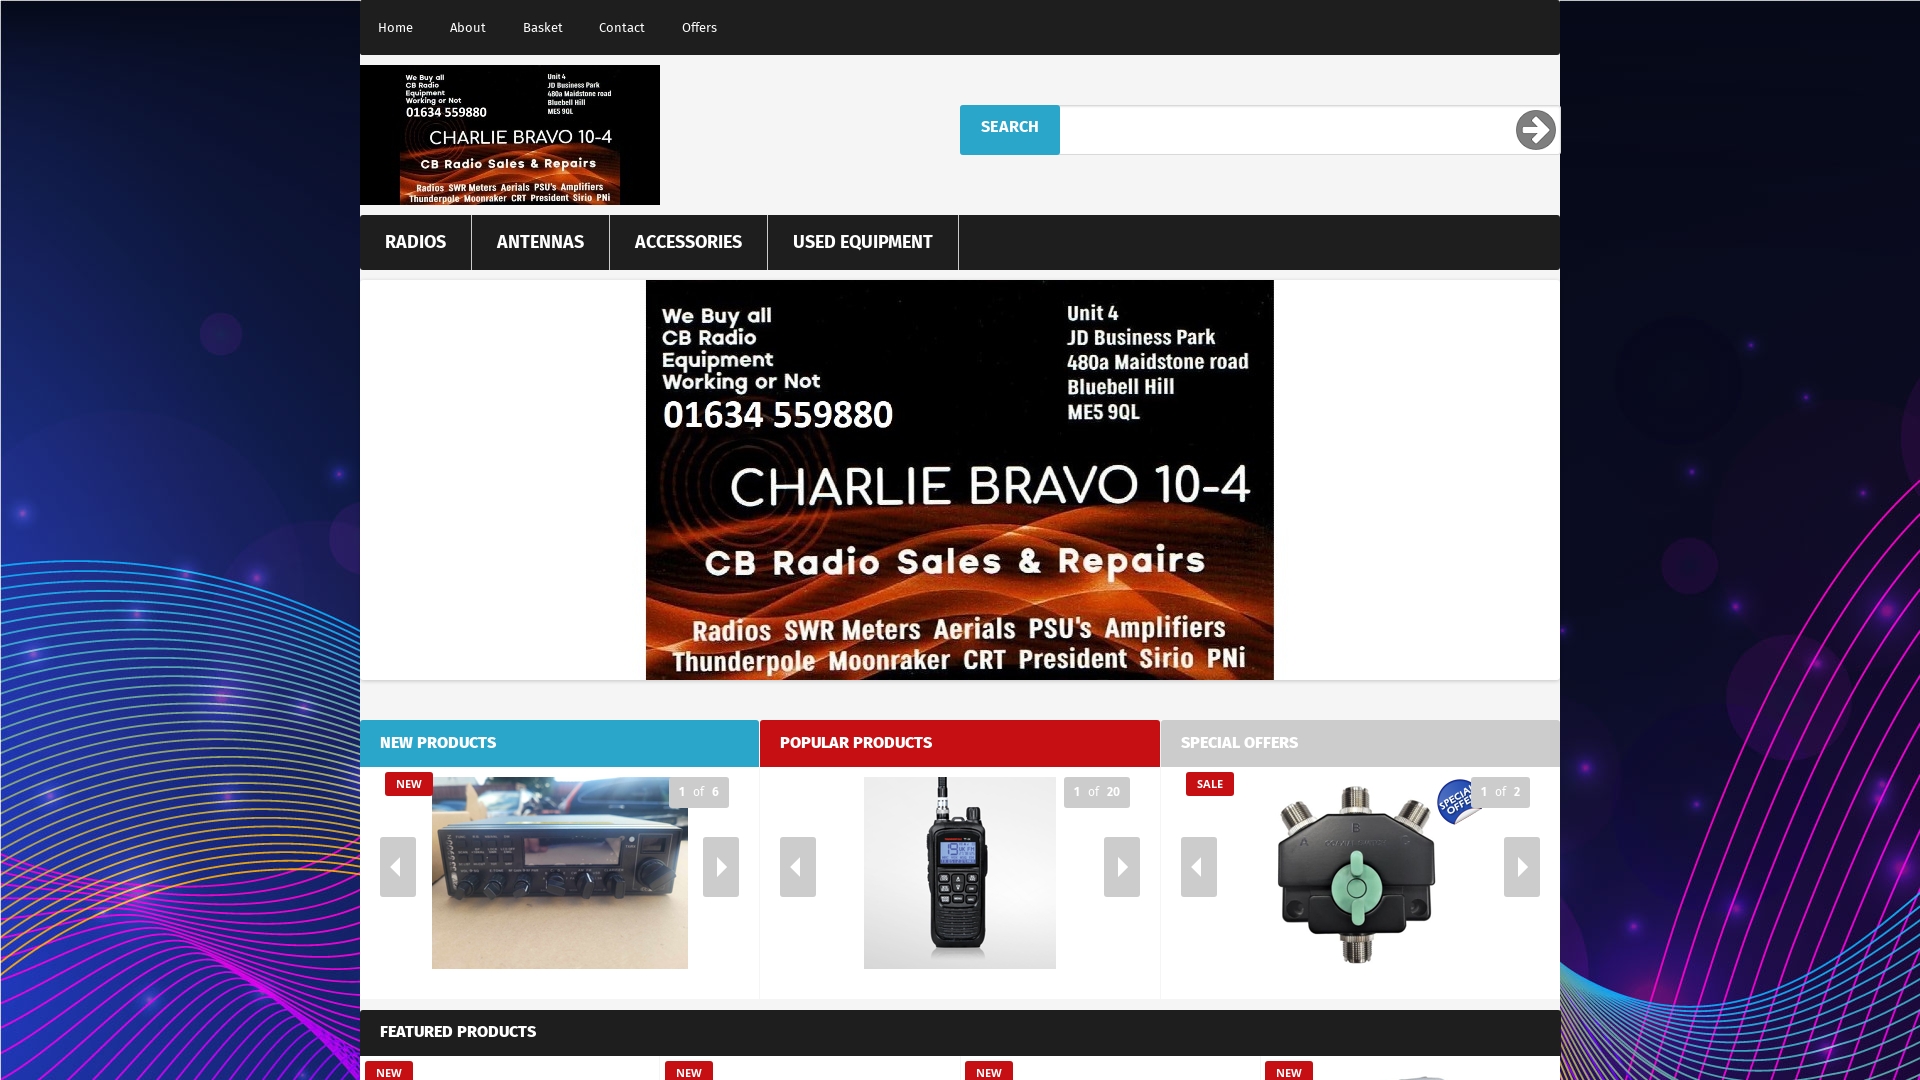Open the ANTENNAS category
The width and height of the screenshot is (1920, 1080).
[540, 242]
